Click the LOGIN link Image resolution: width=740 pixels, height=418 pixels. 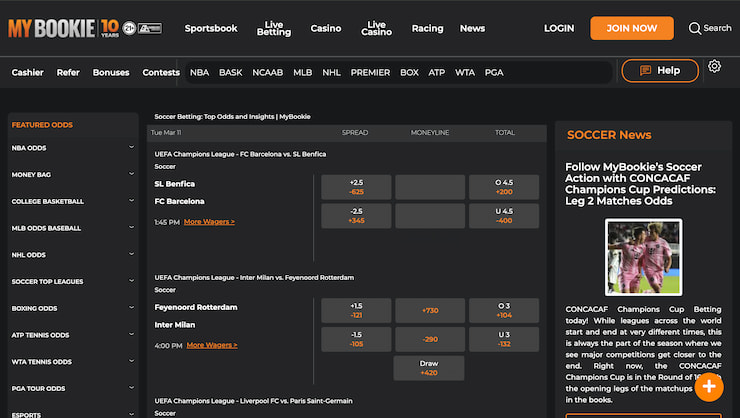[559, 28]
